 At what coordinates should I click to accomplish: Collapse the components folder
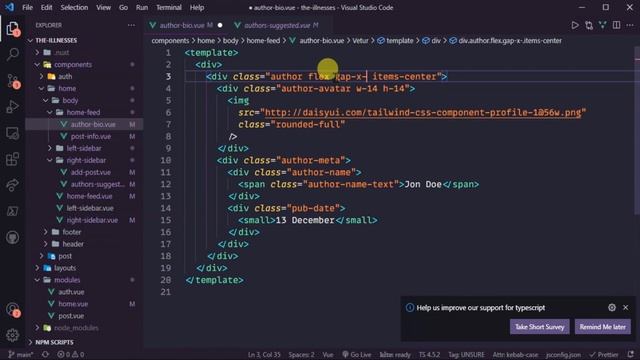coord(37,64)
